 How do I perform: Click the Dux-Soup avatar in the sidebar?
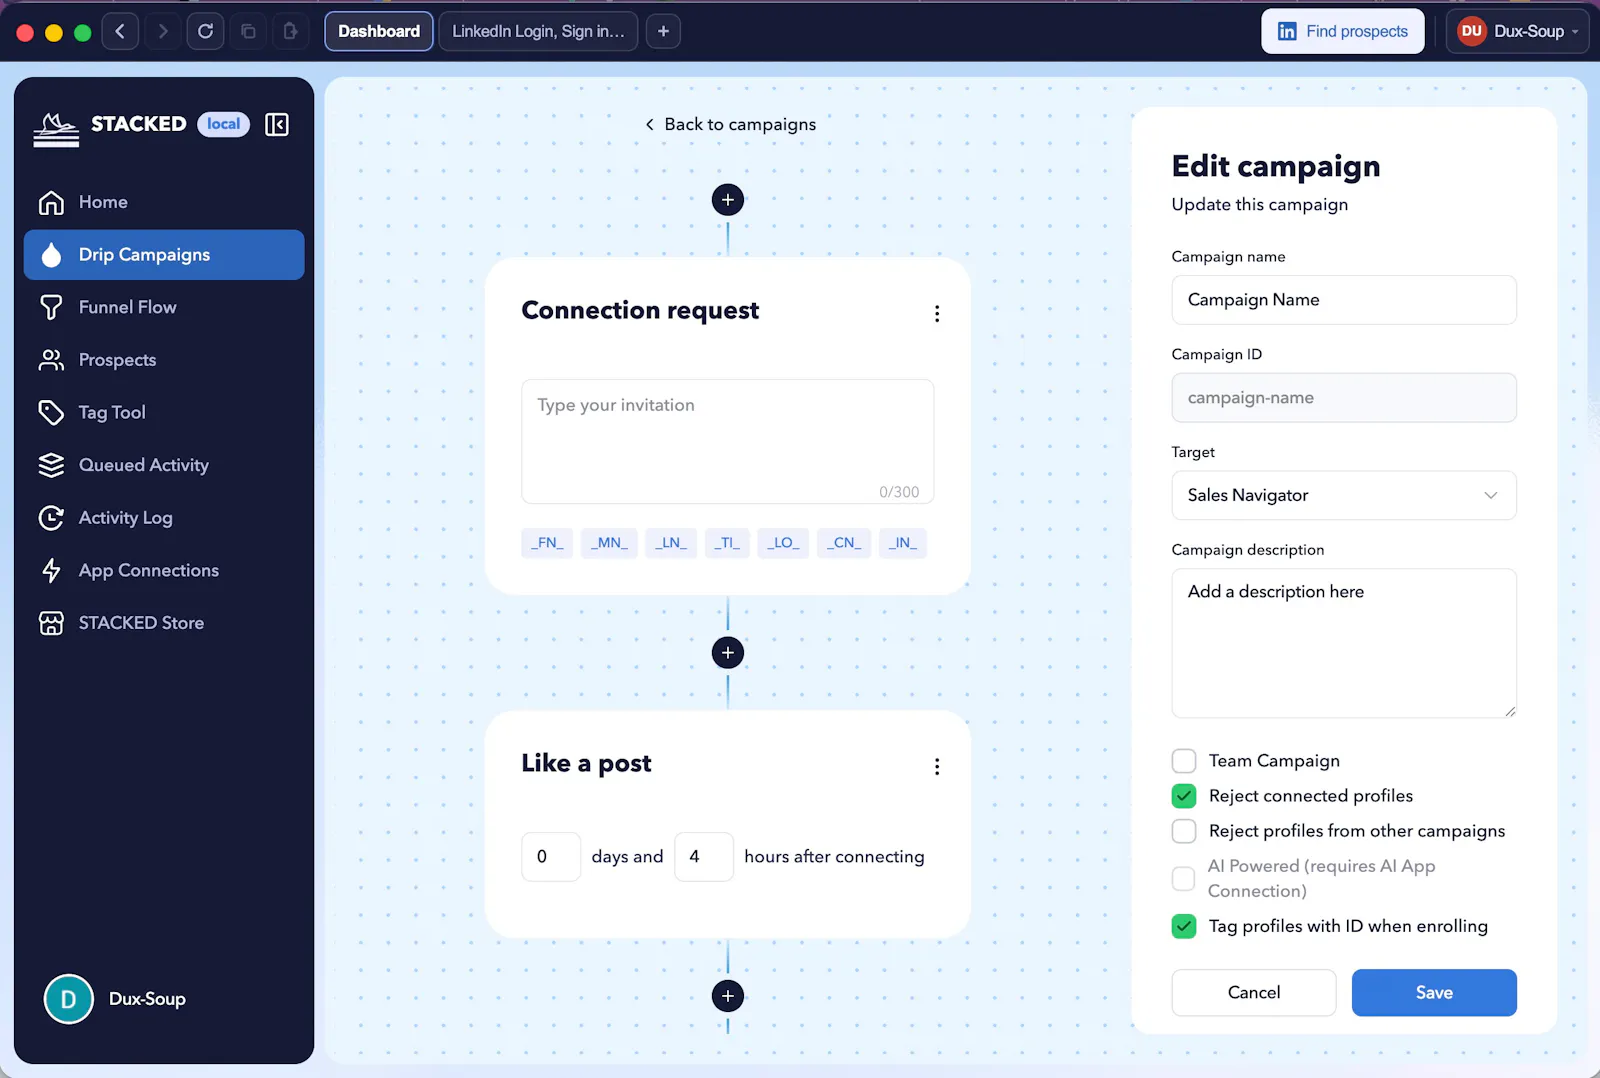coord(69,999)
